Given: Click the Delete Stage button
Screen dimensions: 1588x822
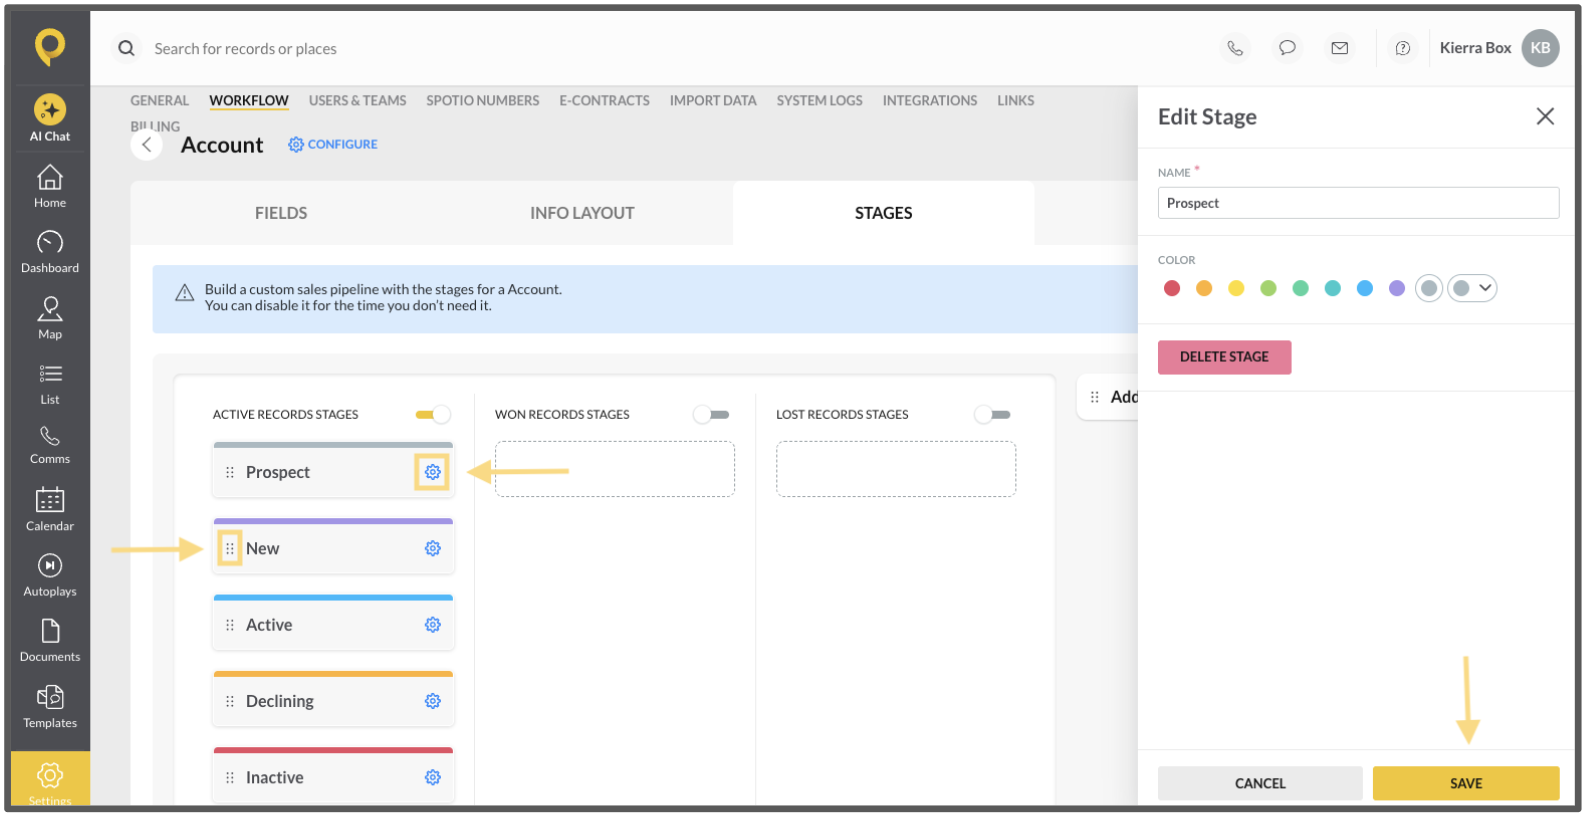Looking at the screenshot, I should 1225,358.
